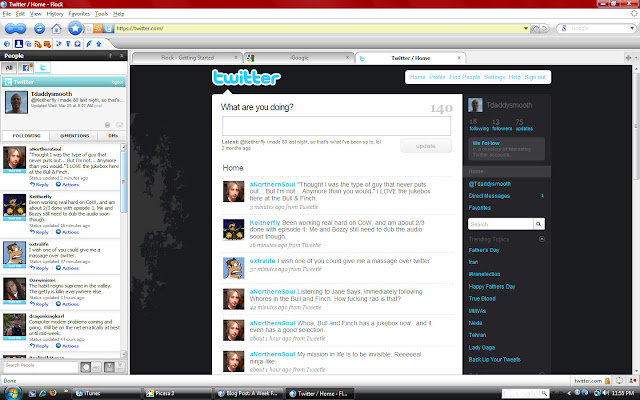The width and height of the screenshot is (640, 400).
Task: Open a new tab with plus button
Action: [x=628, y=58]
